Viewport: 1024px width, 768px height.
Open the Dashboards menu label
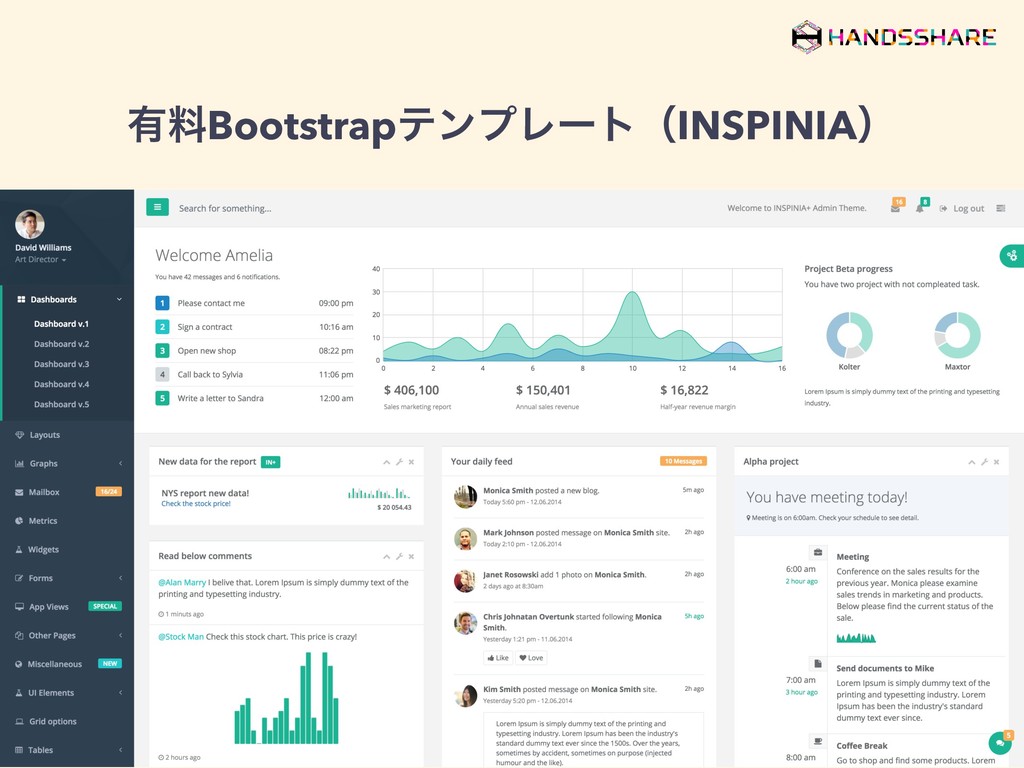[x=54, y=300]
